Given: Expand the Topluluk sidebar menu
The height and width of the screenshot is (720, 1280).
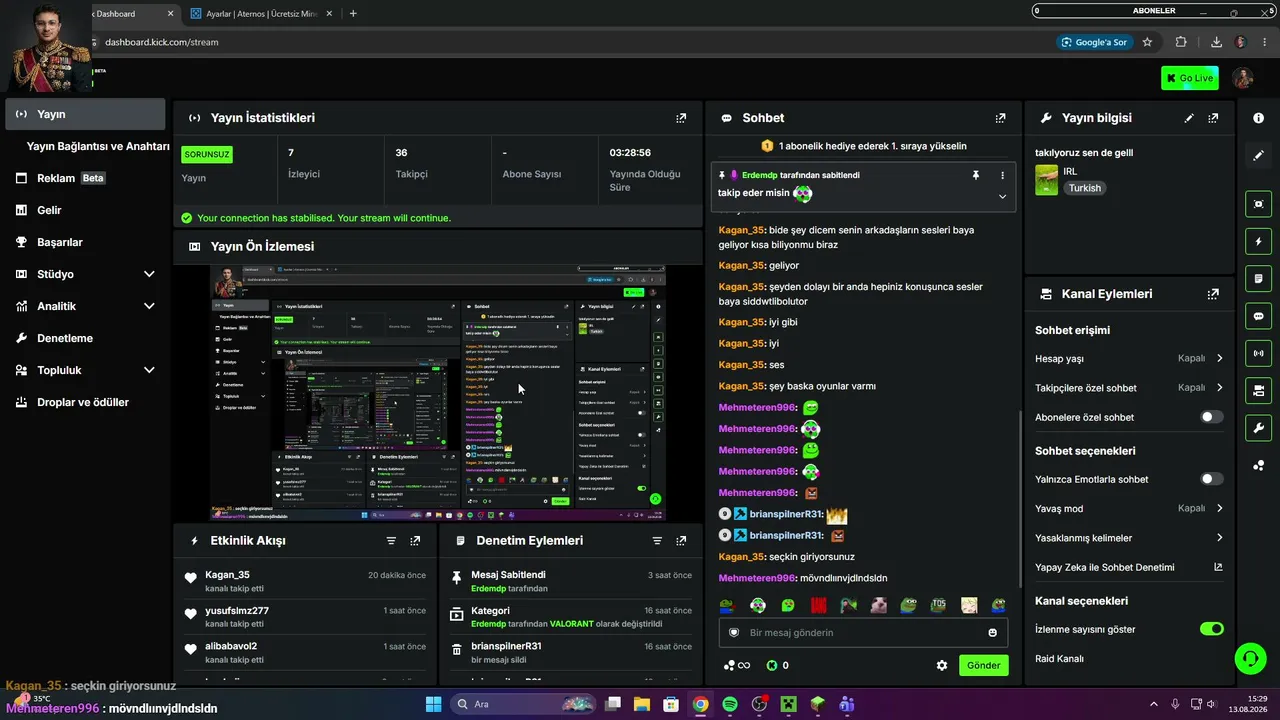Looking at the screenshot, I should 150,370.
